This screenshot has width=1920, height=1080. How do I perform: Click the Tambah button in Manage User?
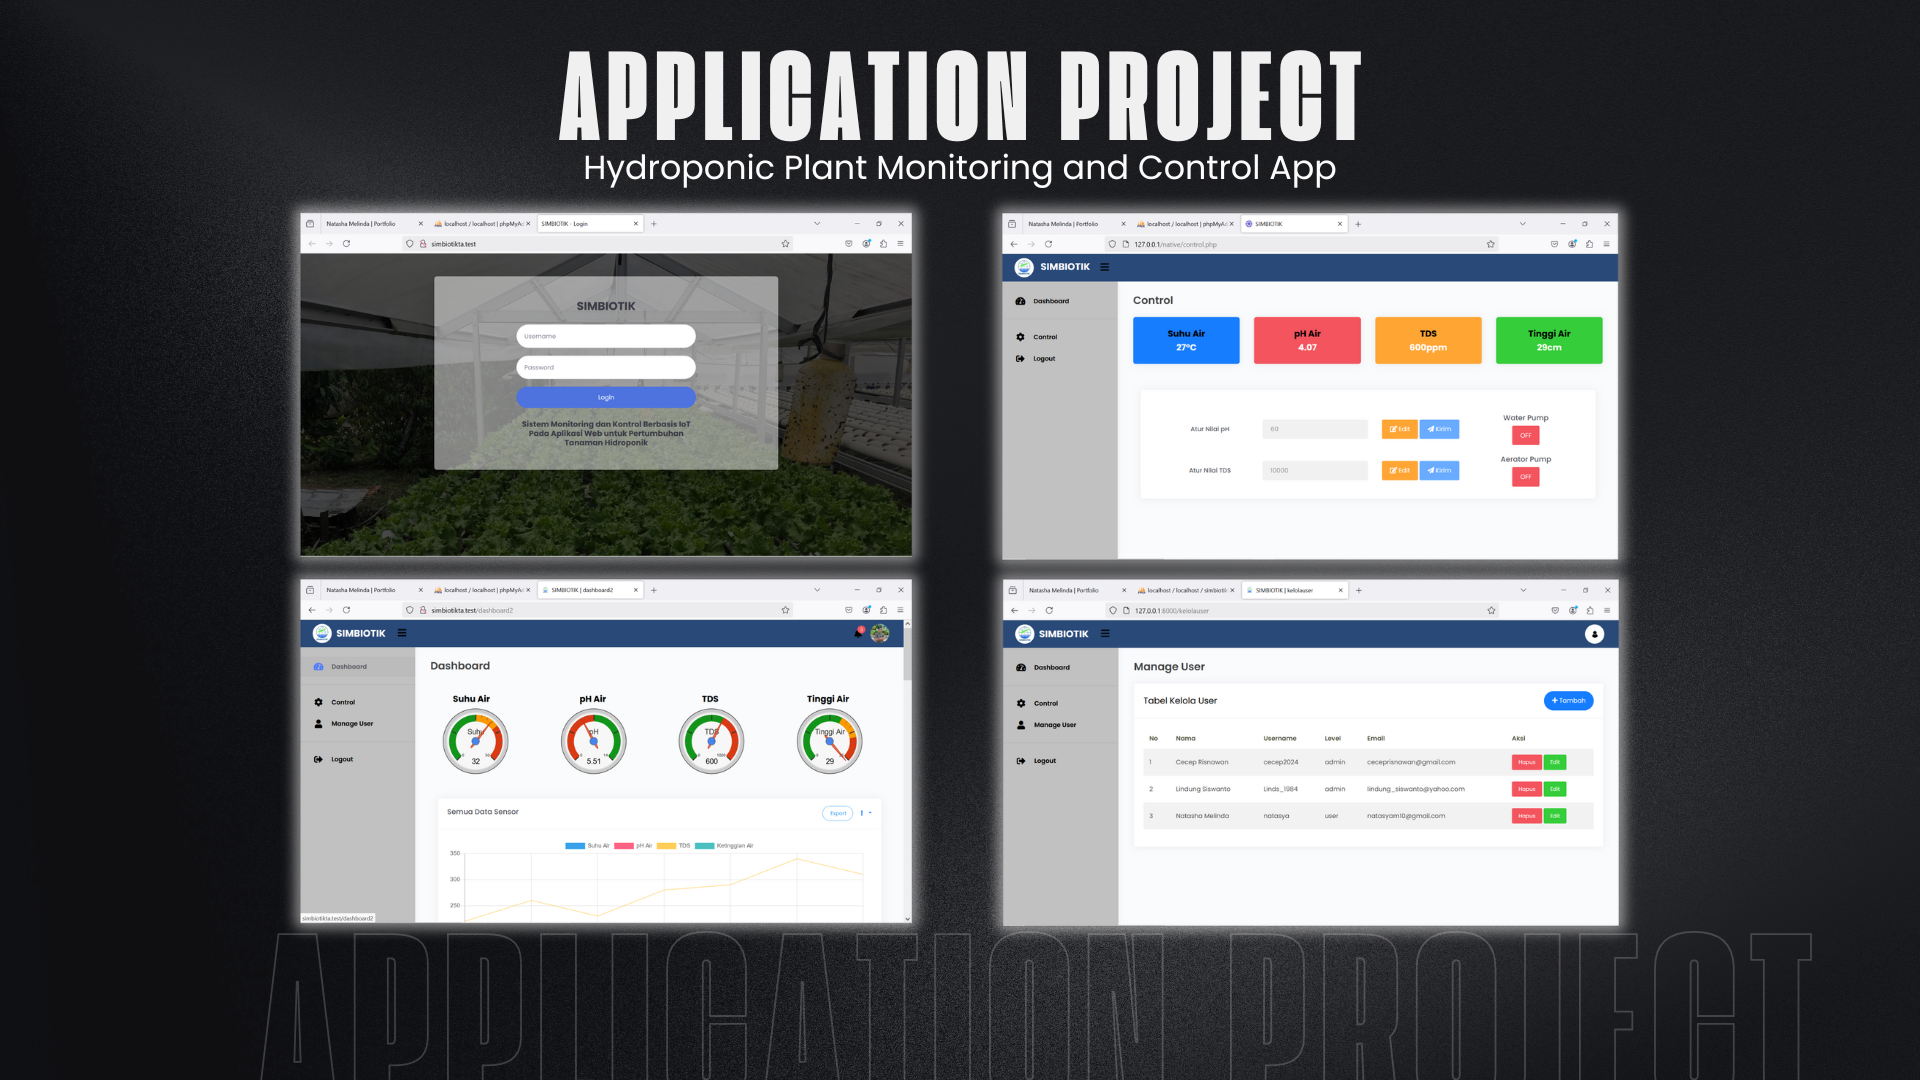pyautogui.click(x=1568, y=701)
